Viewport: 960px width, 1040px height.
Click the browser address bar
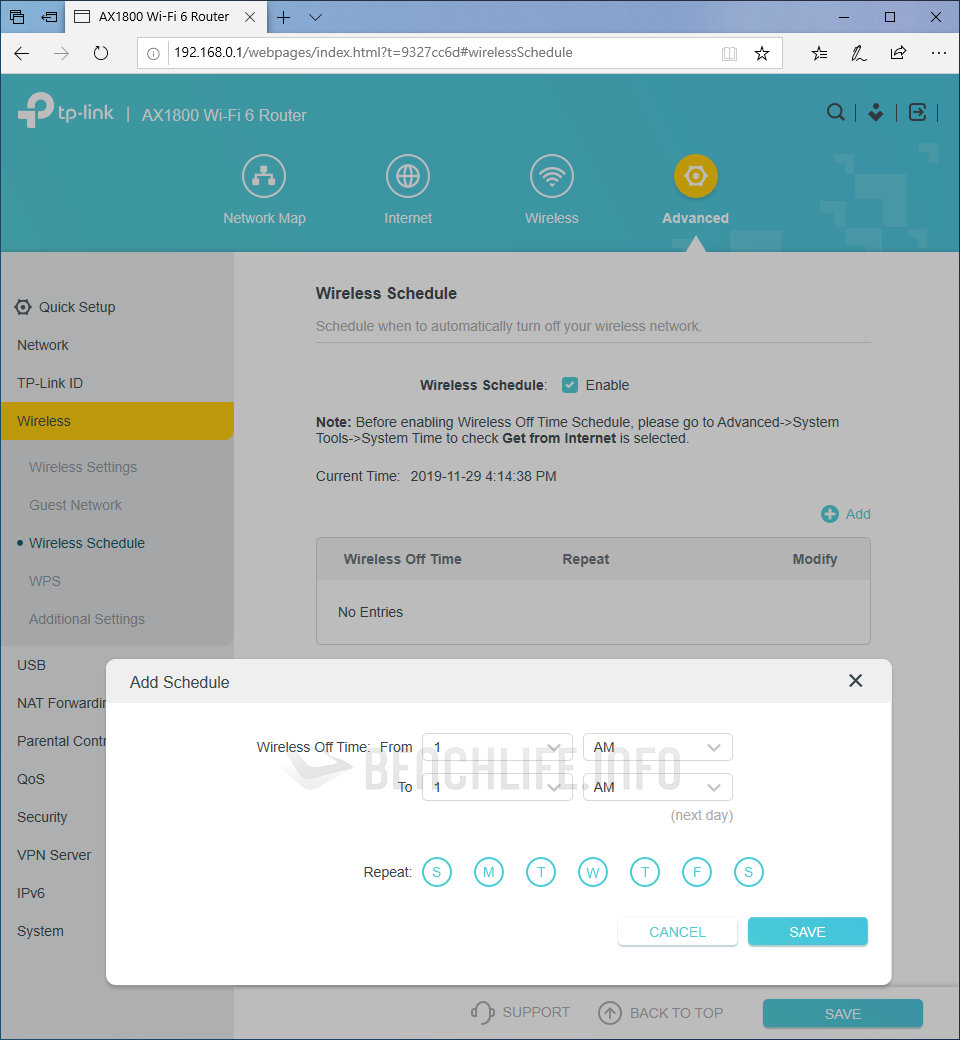click(440, 53)
